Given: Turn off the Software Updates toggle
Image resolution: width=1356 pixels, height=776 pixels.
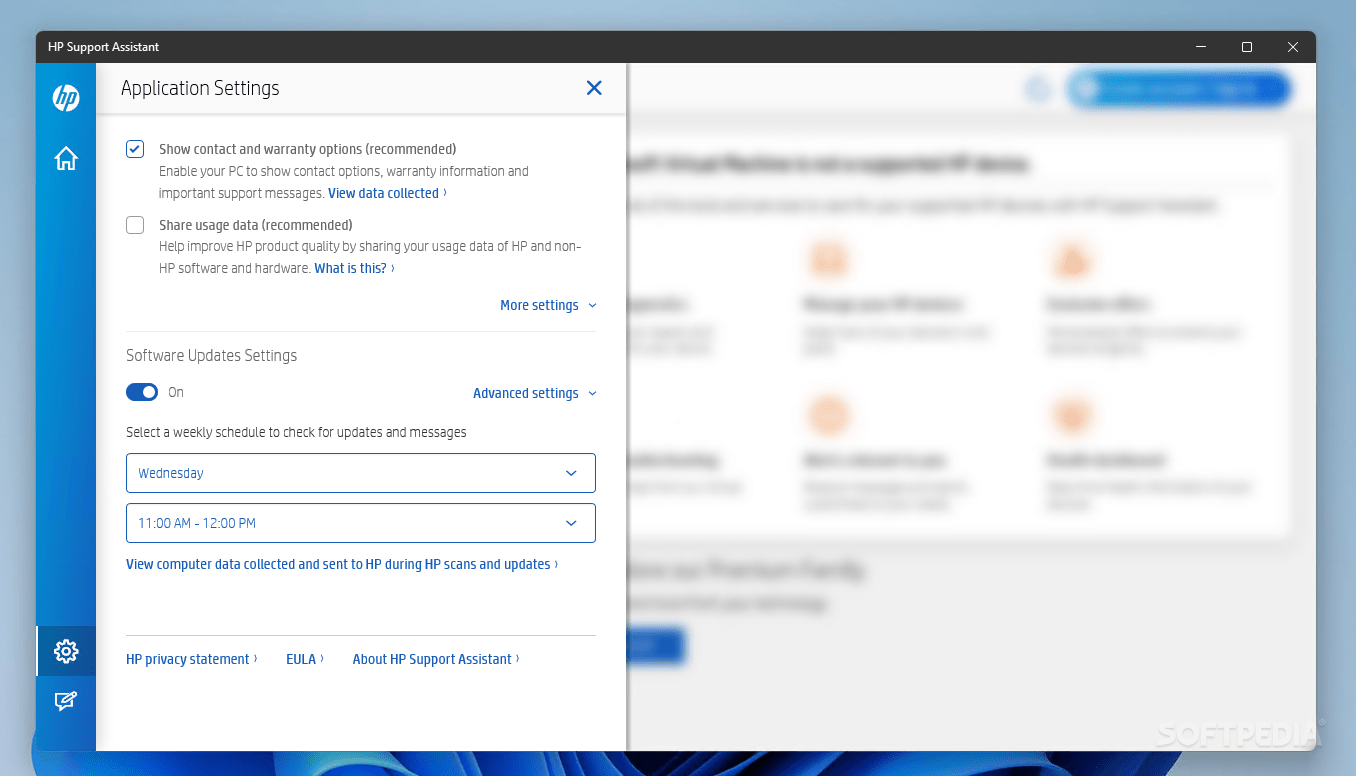Looking at the screenshot, I should pos(142,392).
